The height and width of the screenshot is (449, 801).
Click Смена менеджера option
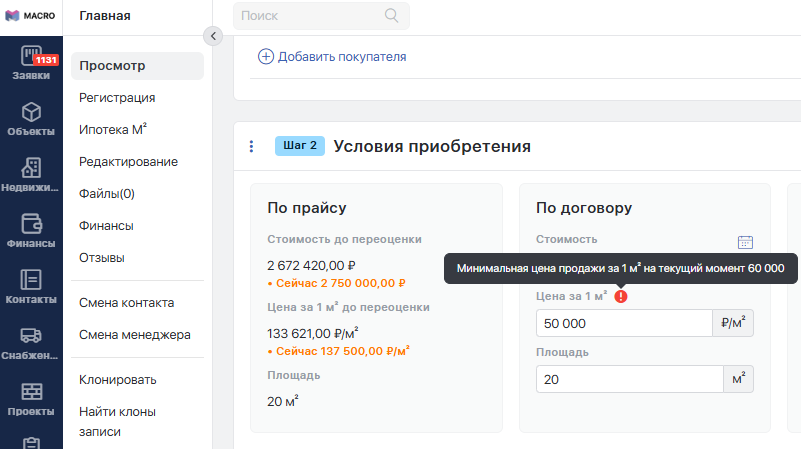(134, 335)
